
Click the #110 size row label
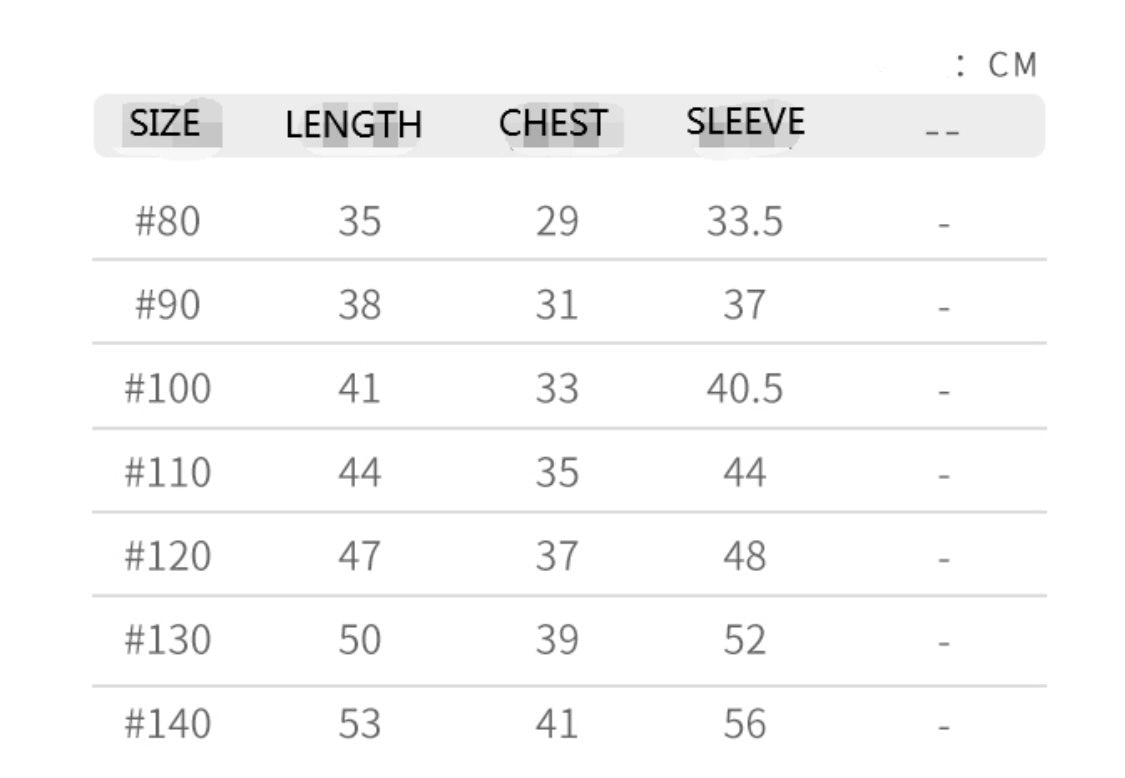[167, 471]
